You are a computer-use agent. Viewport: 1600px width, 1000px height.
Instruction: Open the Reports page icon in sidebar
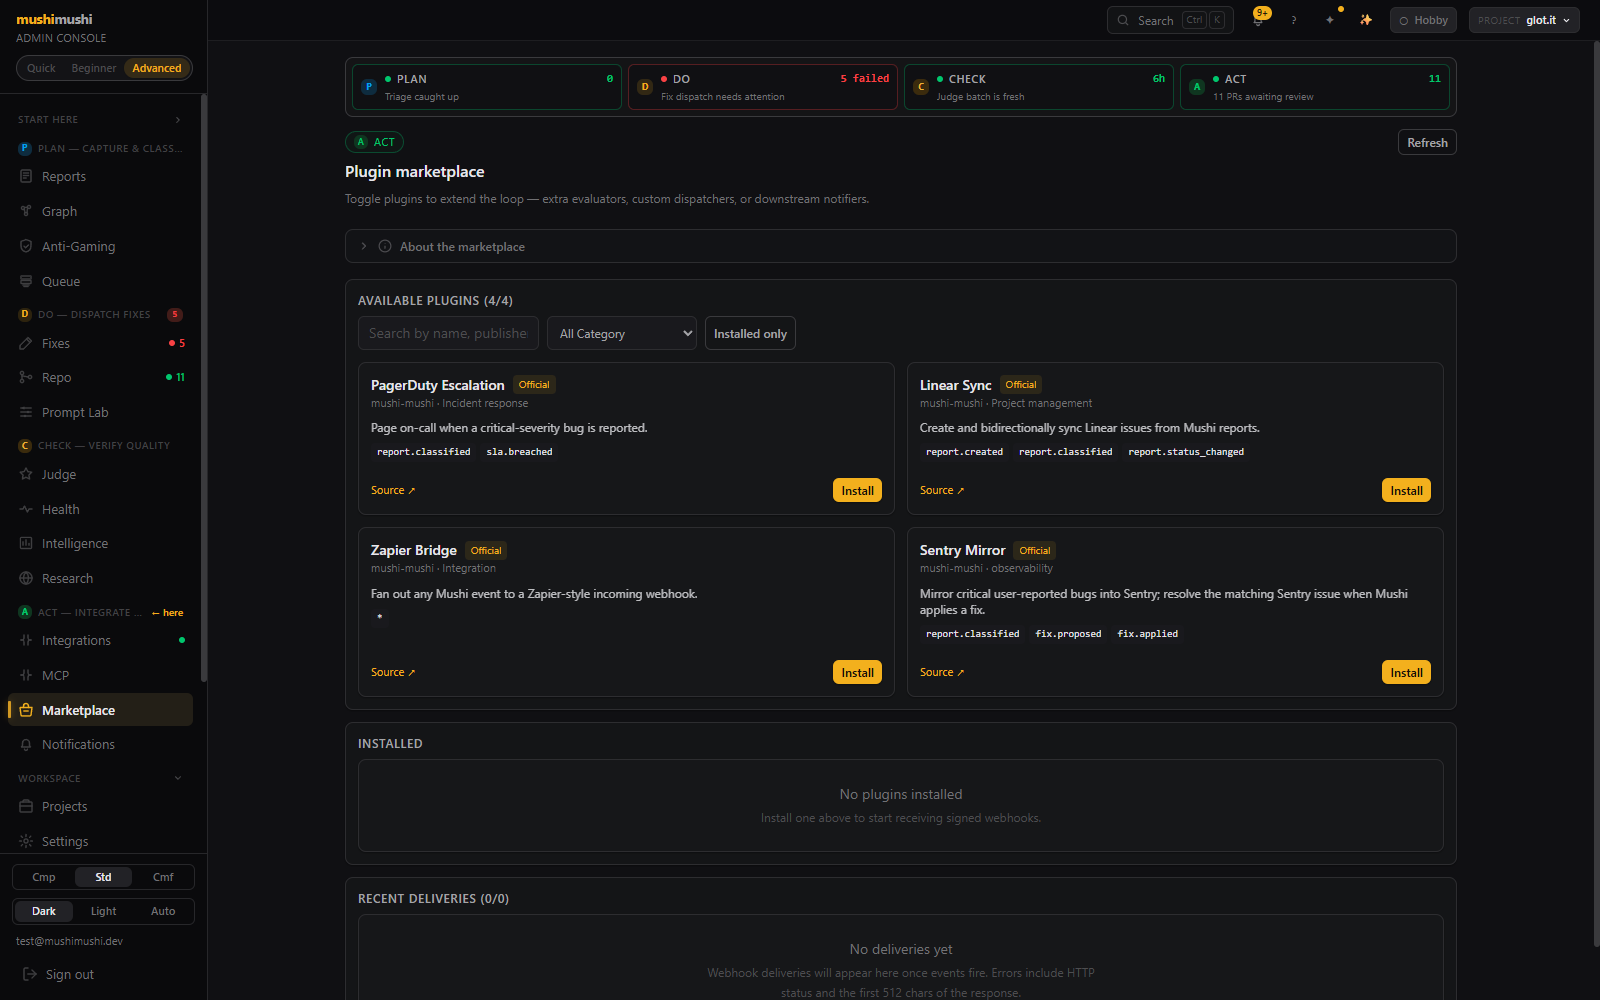[26, 176]
